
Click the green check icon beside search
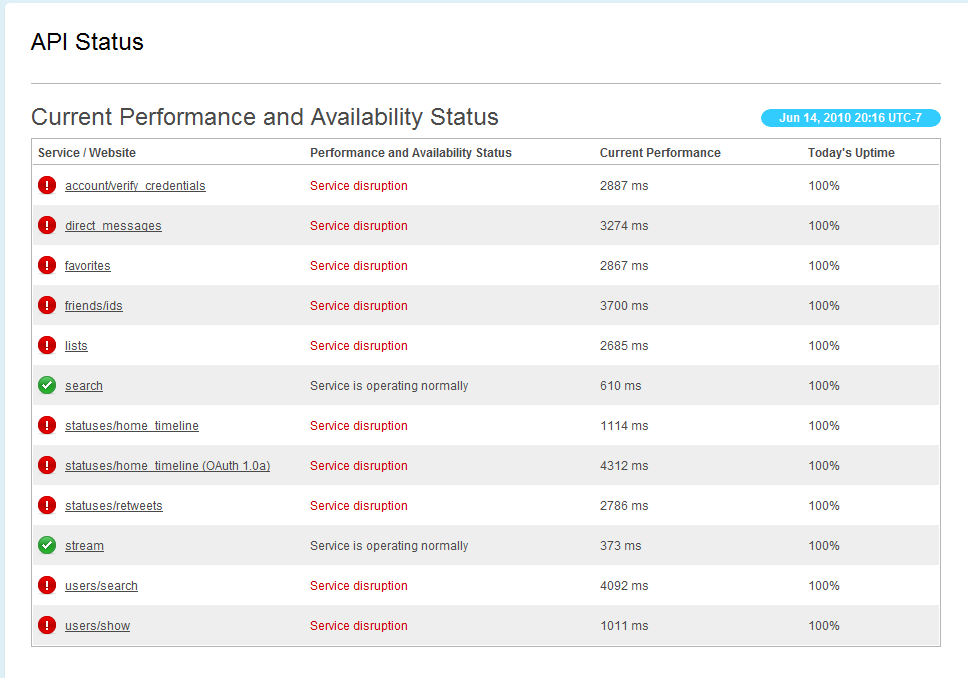47,385
